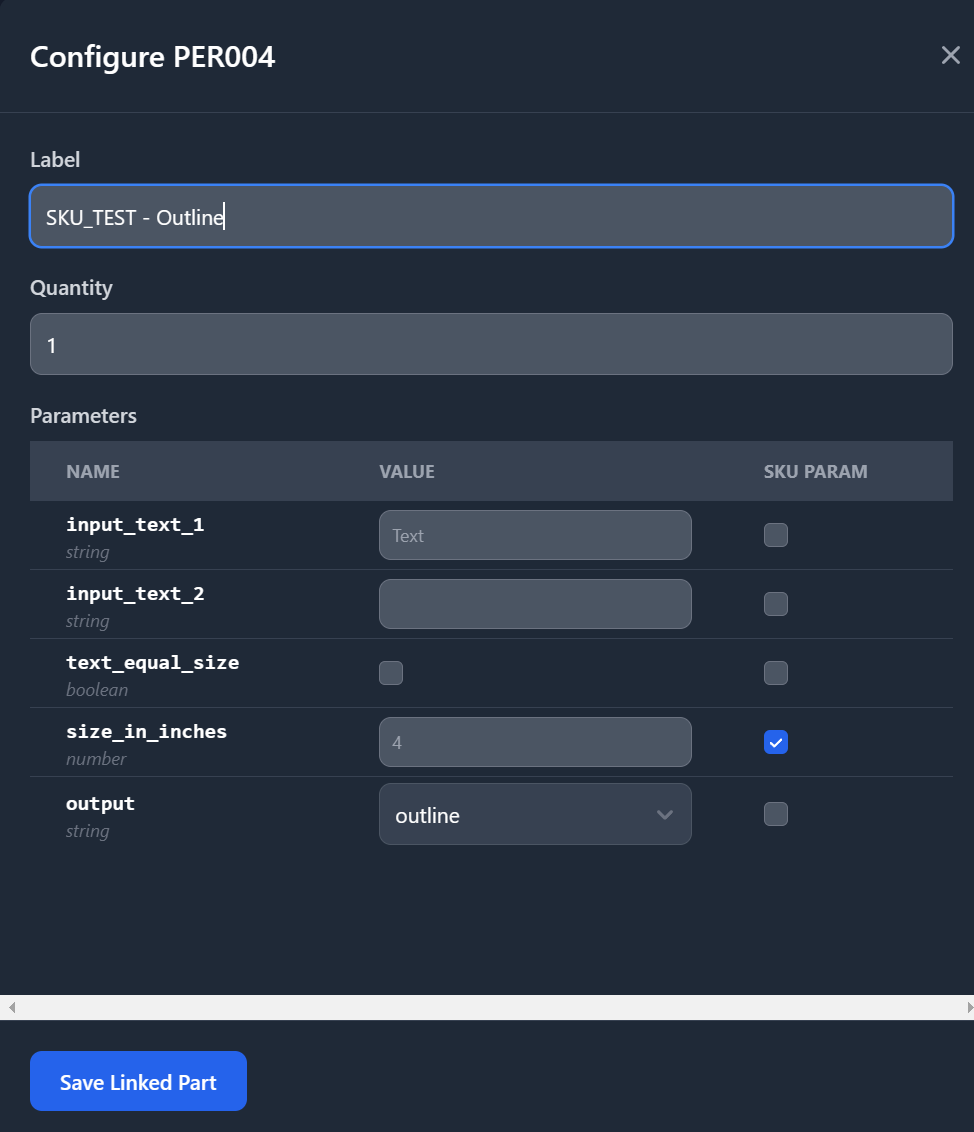Enable SKU param for text_equal_size
The height and width of the screenshot is (1132, 974).
775,673
